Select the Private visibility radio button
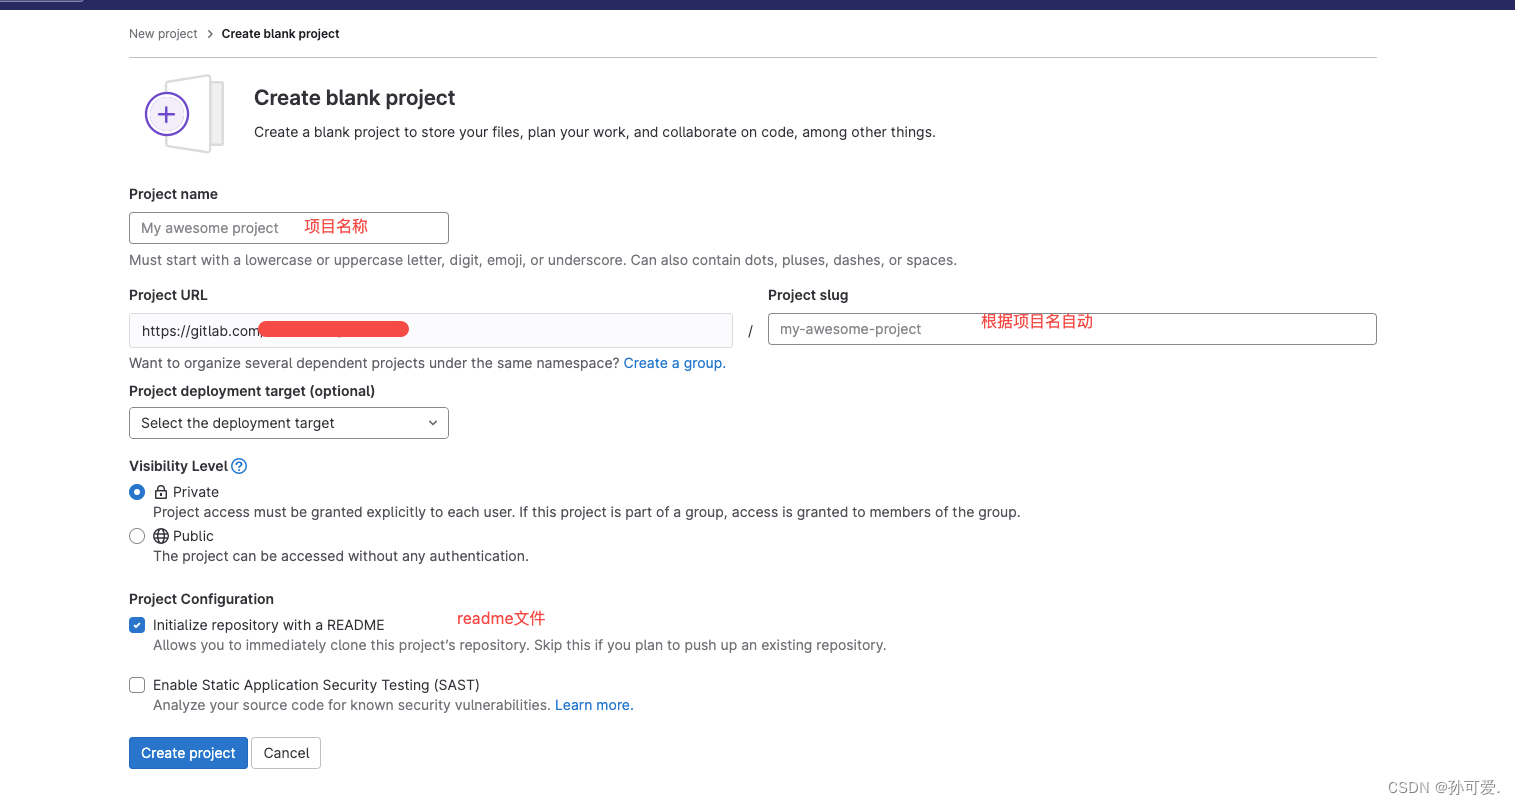 137,491
